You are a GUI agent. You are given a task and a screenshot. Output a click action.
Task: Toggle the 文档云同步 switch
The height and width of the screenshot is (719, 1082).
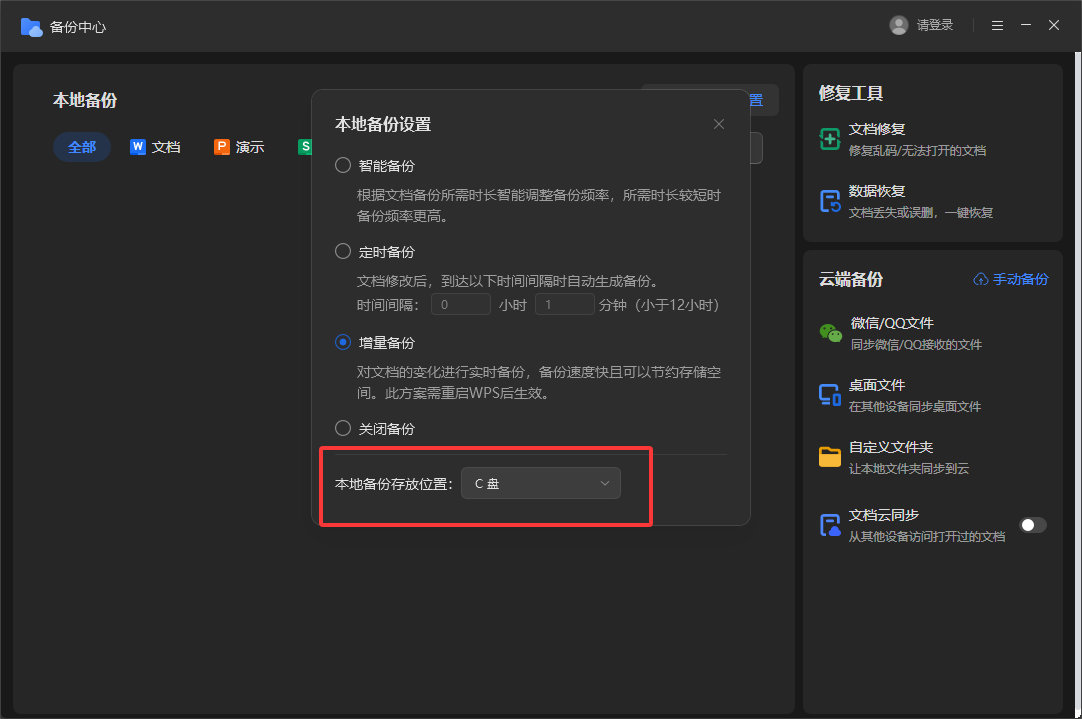point(1032,525)
